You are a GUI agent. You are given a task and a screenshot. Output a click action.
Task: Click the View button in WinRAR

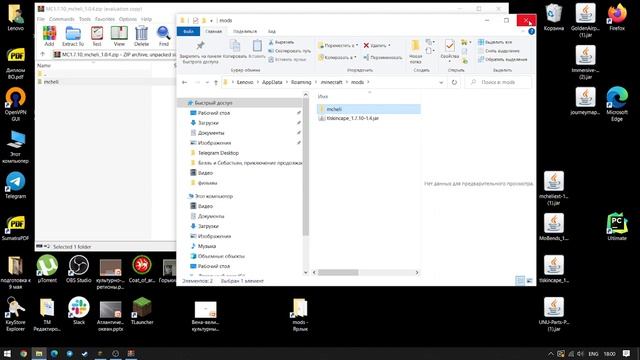click(119, 36)
